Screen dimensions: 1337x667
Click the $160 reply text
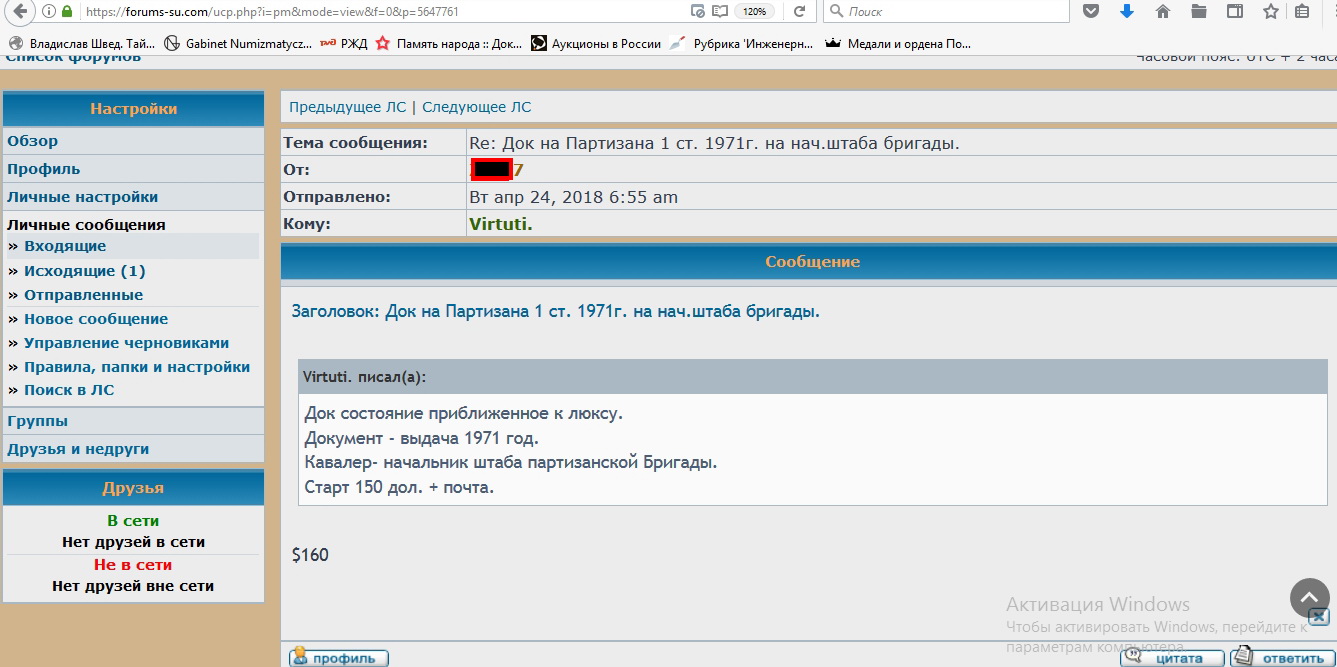tap(310, 555)
